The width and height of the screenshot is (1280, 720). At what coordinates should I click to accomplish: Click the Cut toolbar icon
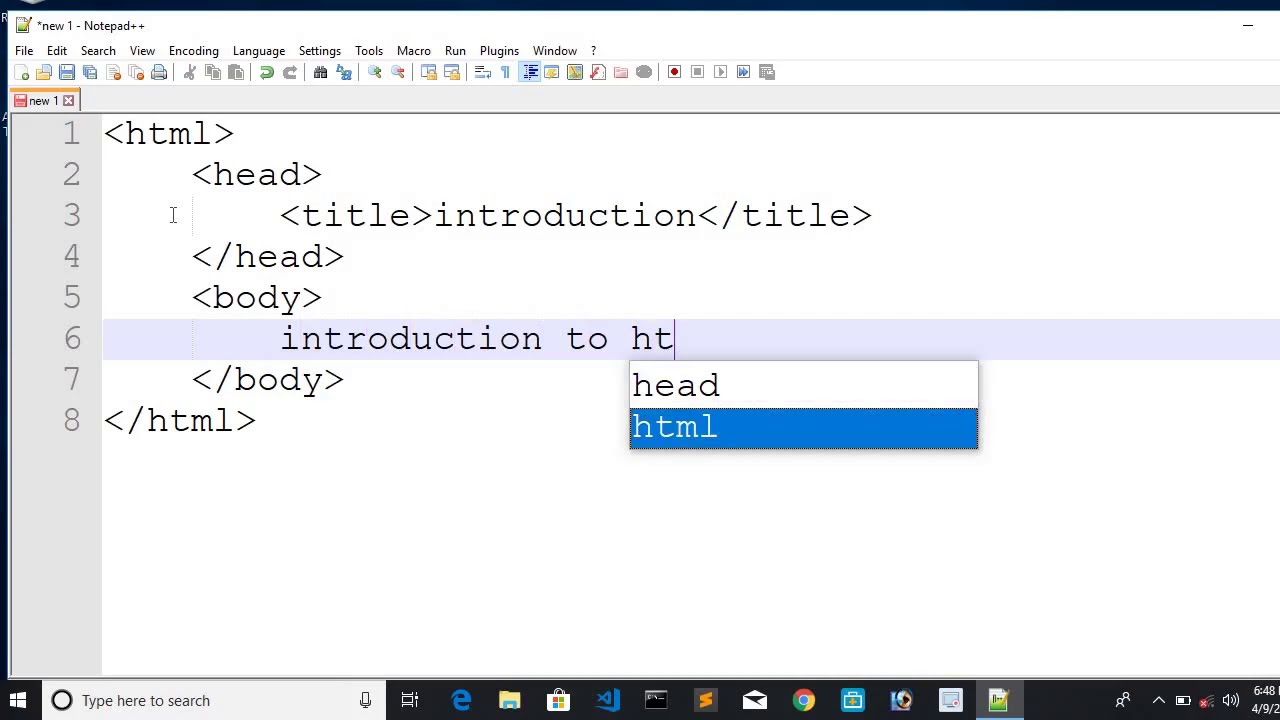(190, 72)
